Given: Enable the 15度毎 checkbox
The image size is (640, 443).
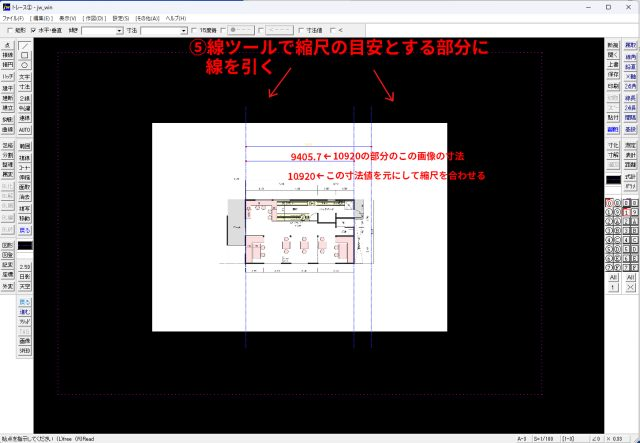Looking at the screenshot, I should point(194,30).
